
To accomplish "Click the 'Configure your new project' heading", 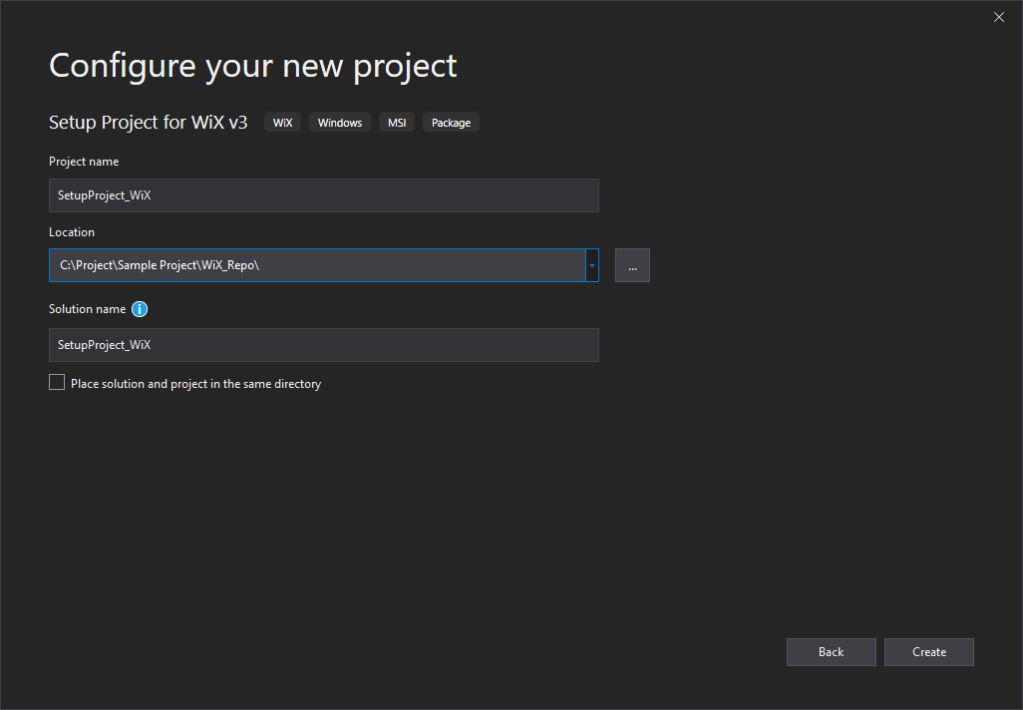I will tap(253, 66).
